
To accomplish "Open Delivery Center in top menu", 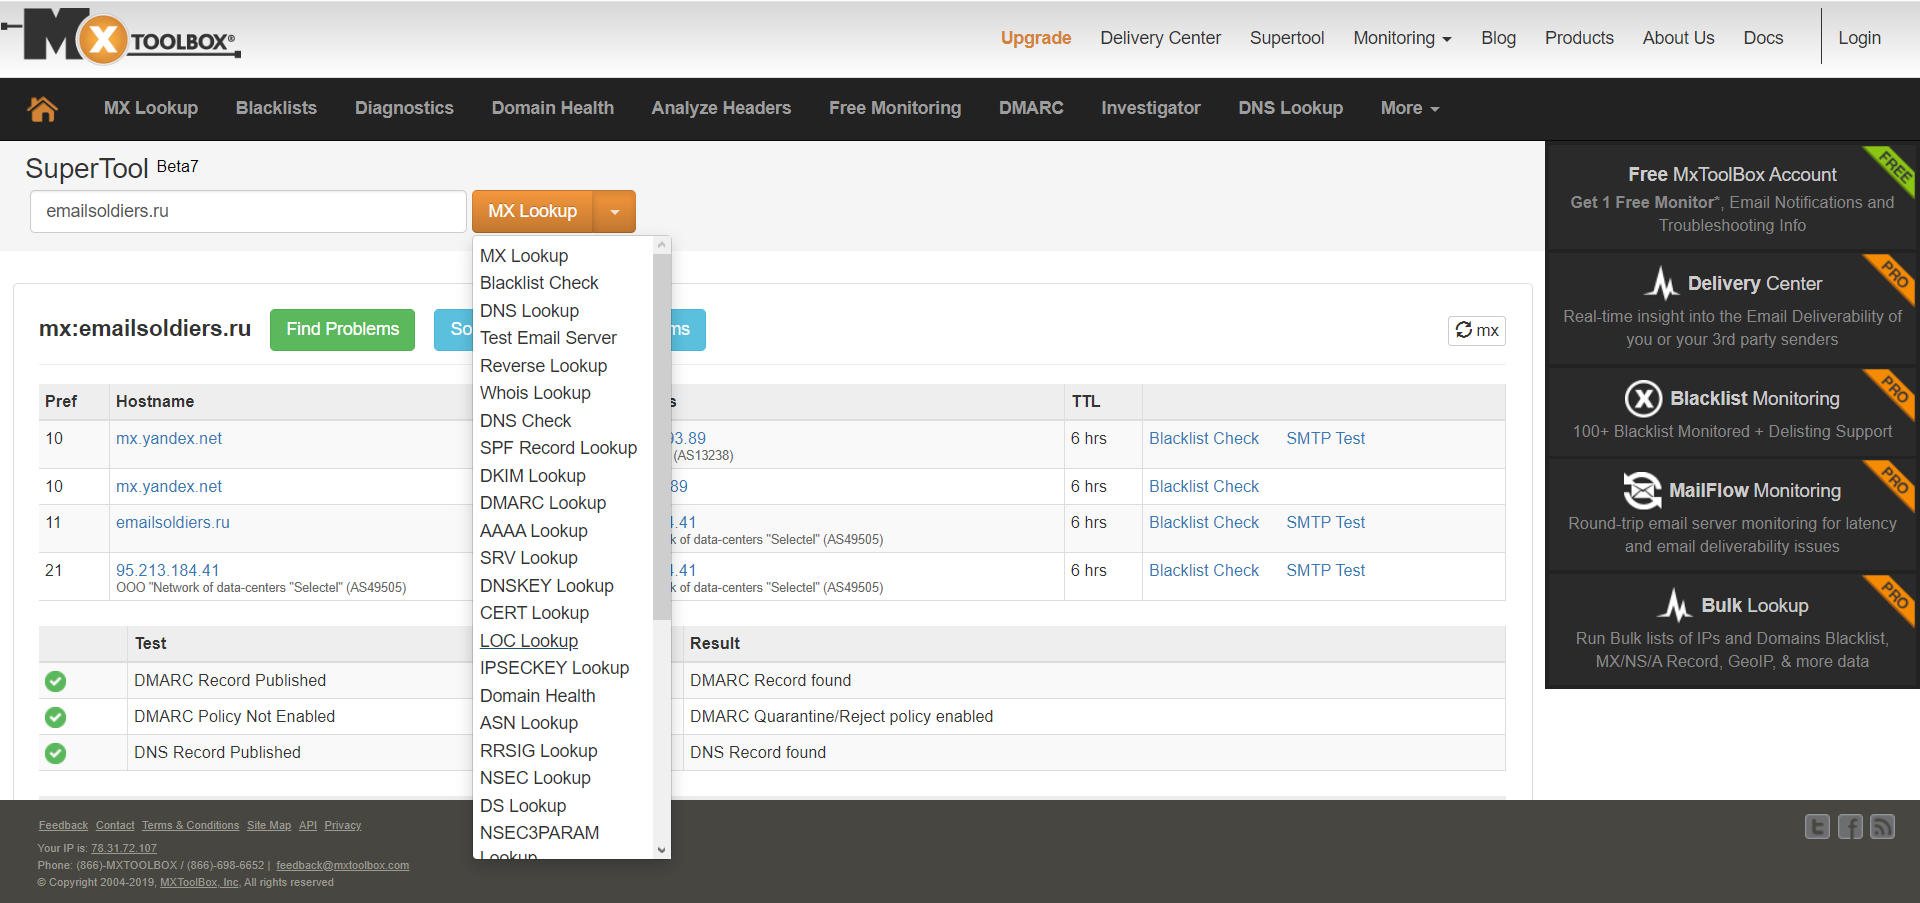I will (x=1160, y=38).
